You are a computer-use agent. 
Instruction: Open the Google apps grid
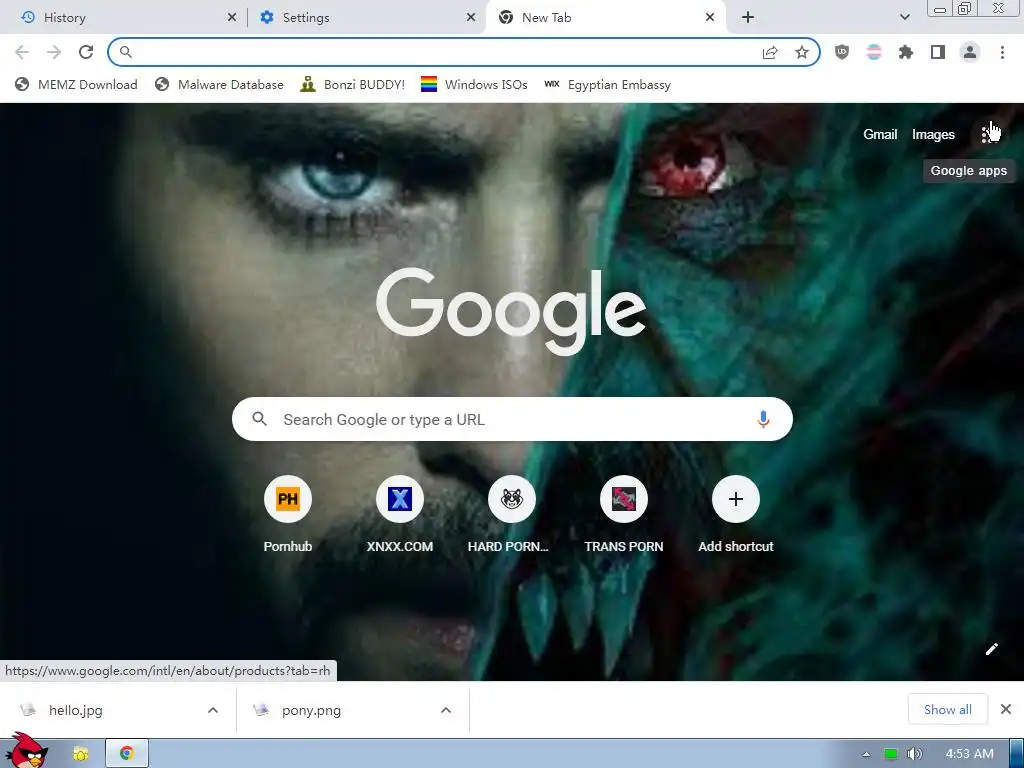pos(989,135)
